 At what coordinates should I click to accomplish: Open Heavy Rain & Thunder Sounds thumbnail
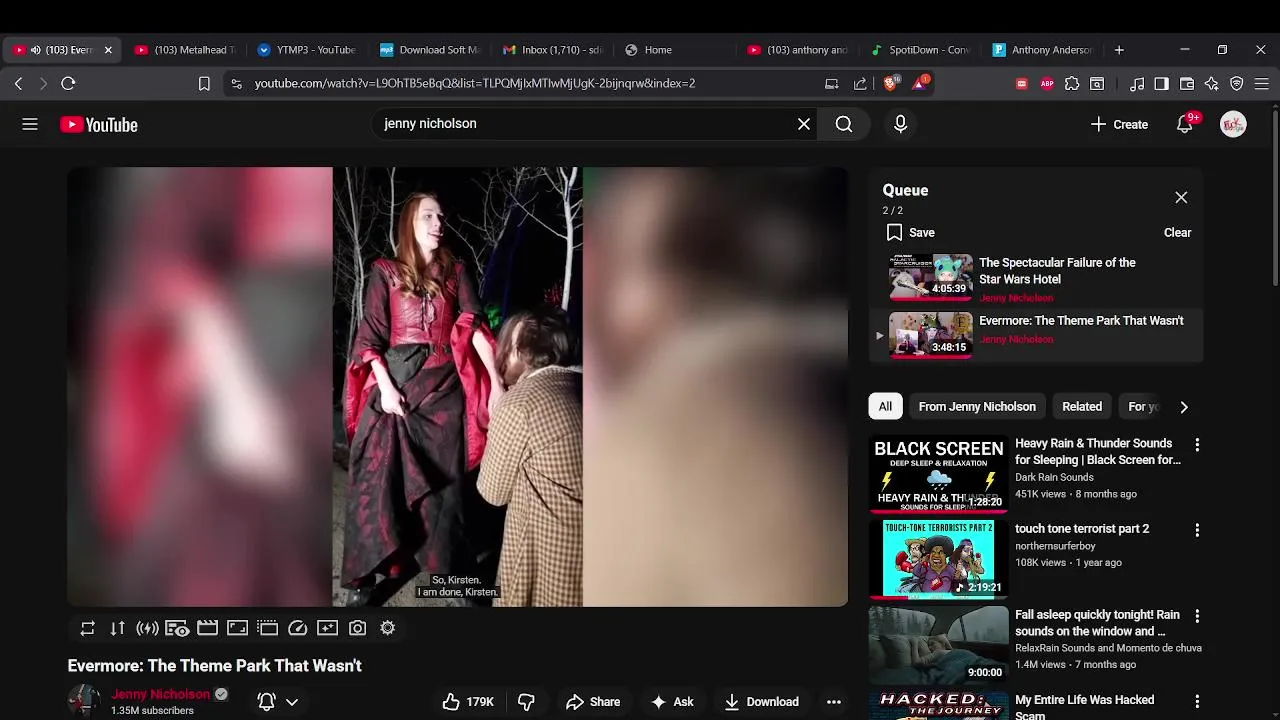coord(938,474)
